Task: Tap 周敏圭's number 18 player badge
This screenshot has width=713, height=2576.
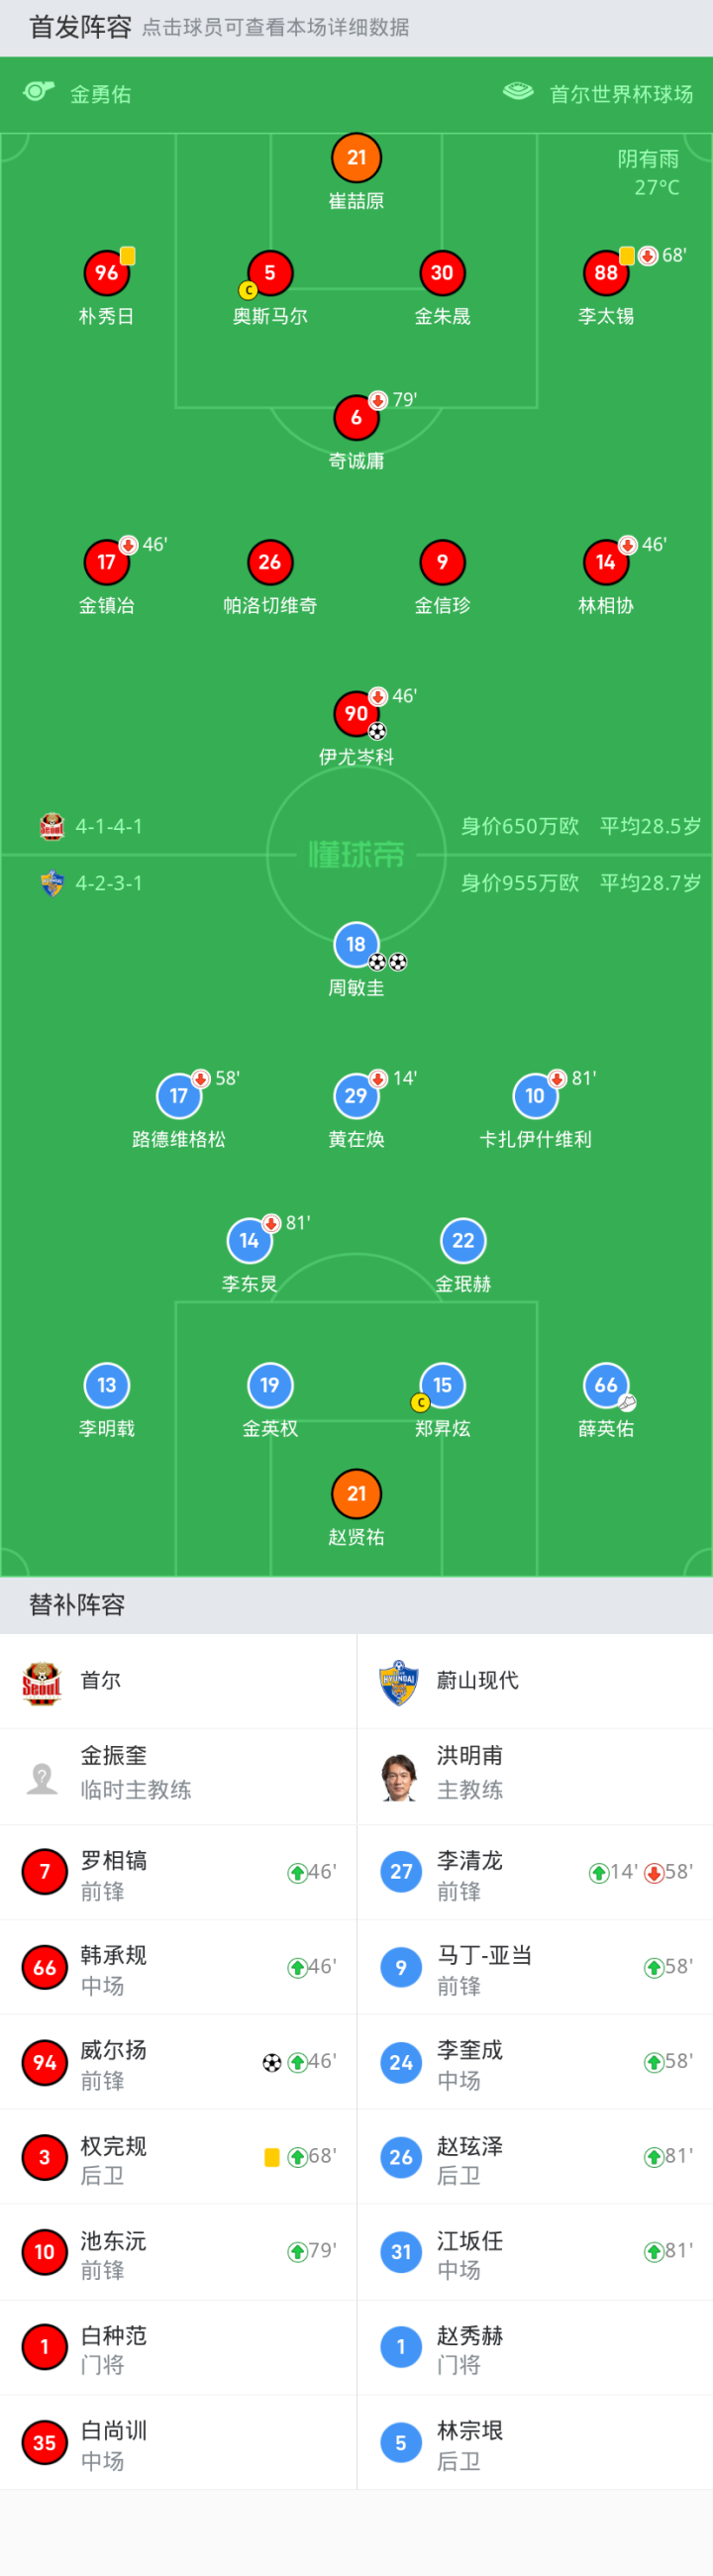Action: coord(356,944)
